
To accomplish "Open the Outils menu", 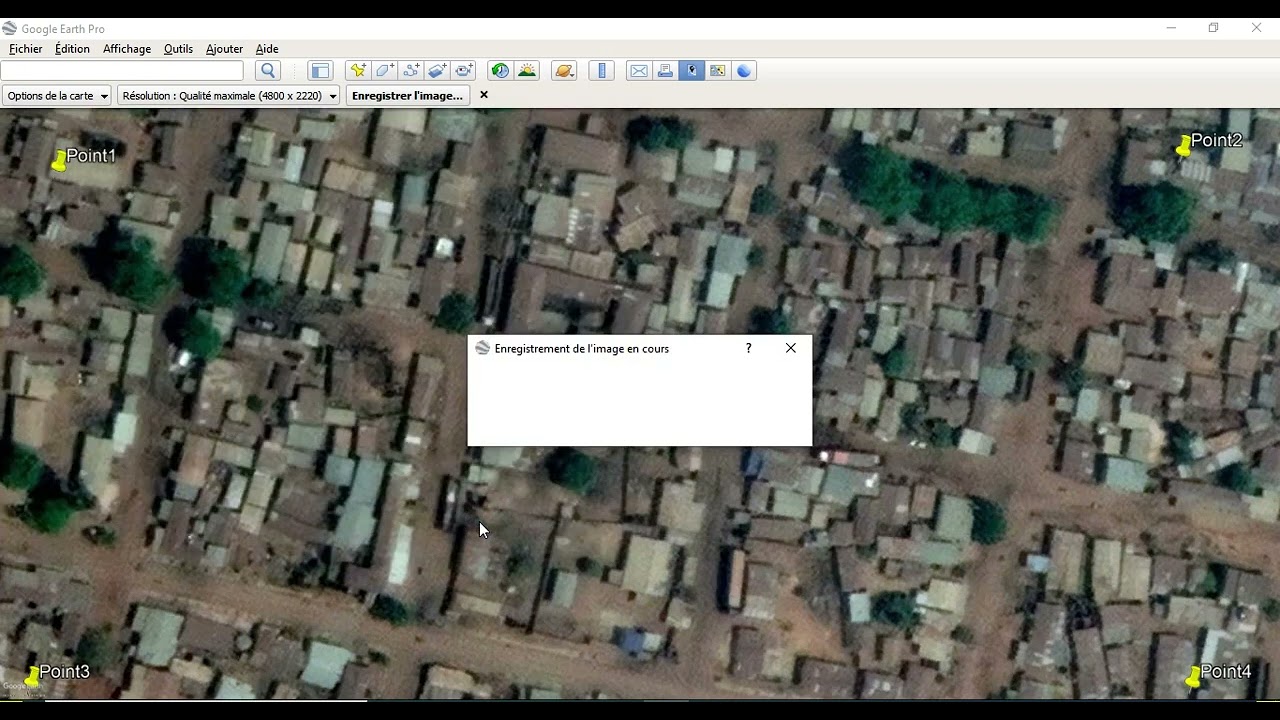I will coord(178,49).
